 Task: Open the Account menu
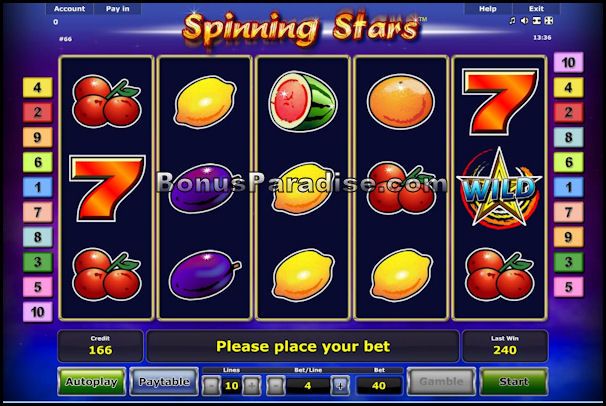click(70, 8)
